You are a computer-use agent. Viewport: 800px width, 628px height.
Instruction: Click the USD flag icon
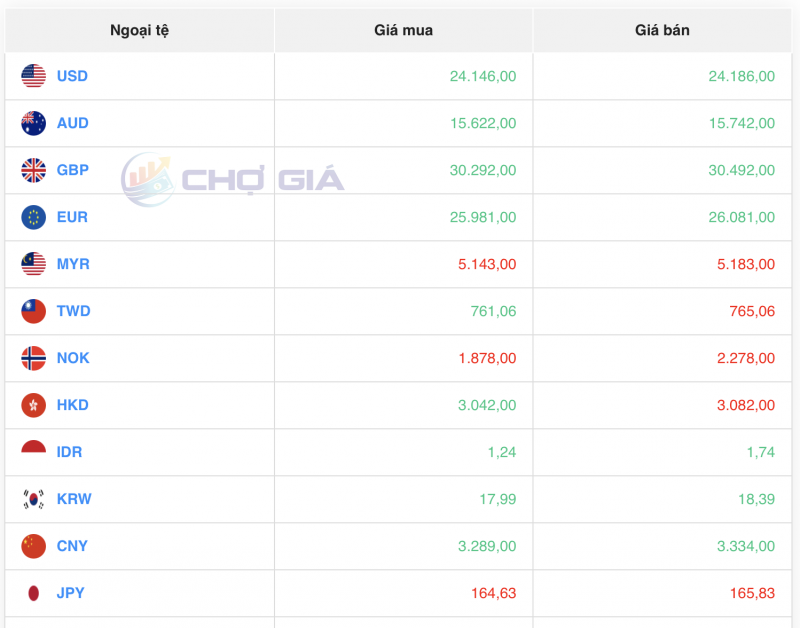pos(31,76)
